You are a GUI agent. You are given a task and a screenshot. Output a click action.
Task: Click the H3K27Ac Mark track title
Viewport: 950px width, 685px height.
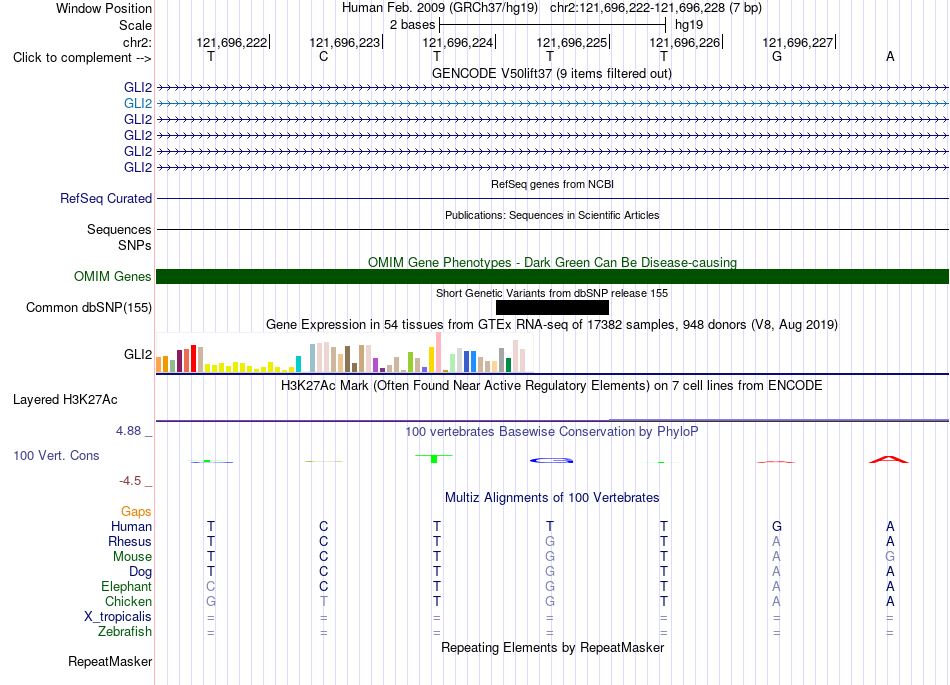click(x=552, y=386)
